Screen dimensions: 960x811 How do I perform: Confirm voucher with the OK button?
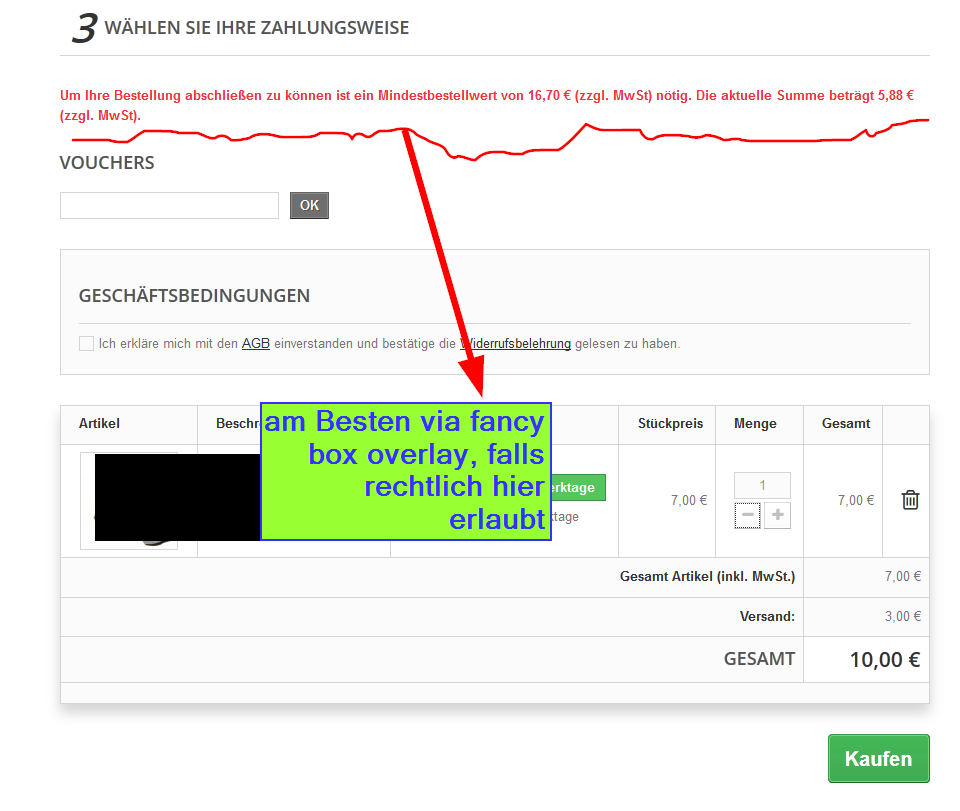[x=309, y=205]
